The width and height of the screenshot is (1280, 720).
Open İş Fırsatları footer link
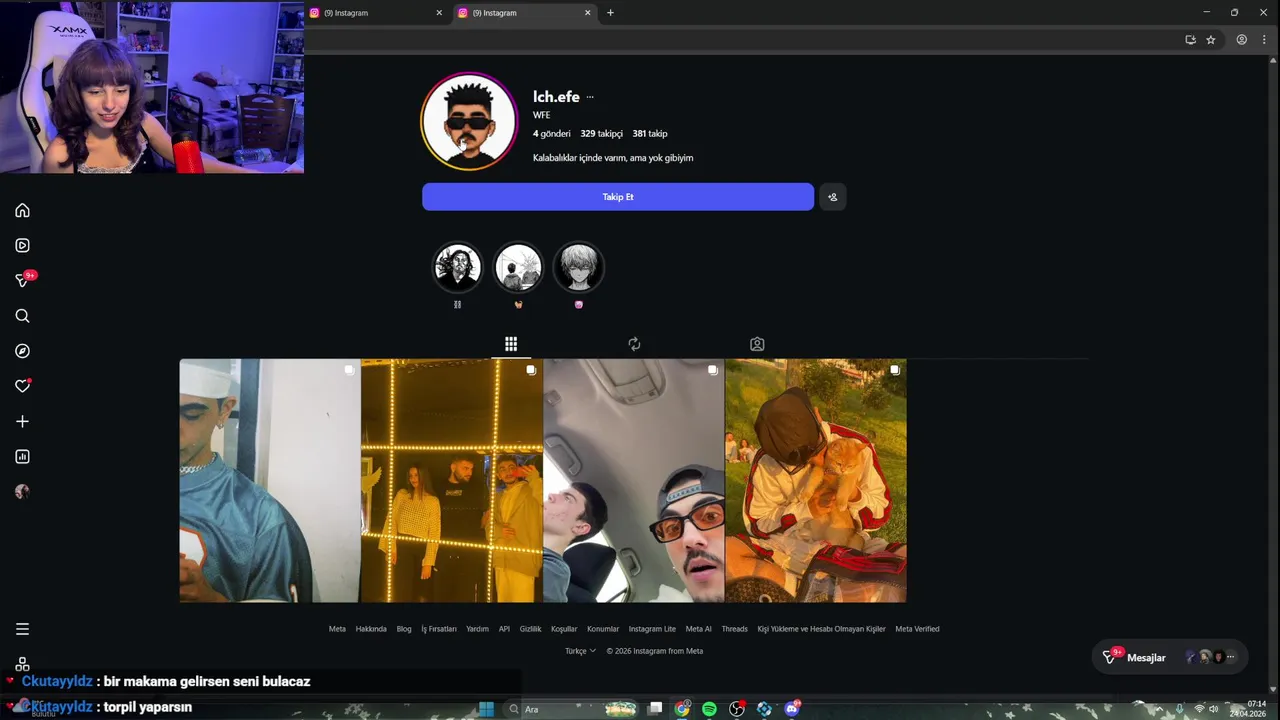click(x=439, y=629)
